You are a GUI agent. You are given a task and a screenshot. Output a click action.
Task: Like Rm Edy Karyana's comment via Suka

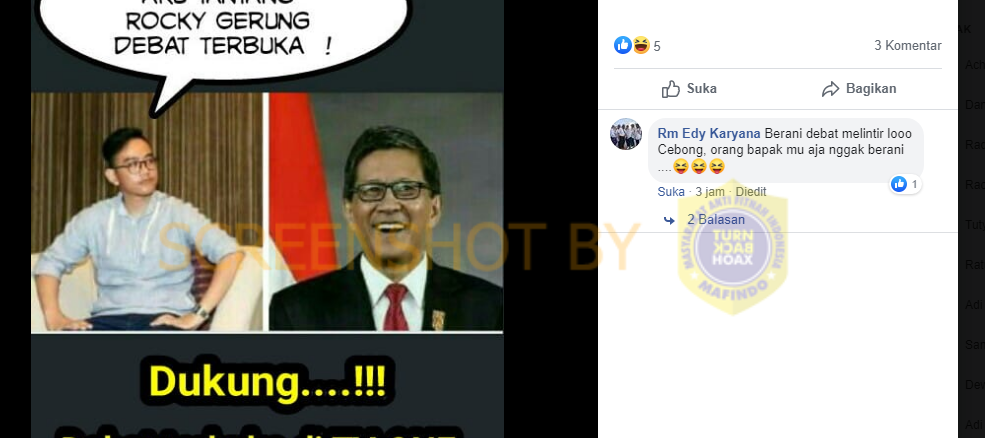click(x=671, y=192)
